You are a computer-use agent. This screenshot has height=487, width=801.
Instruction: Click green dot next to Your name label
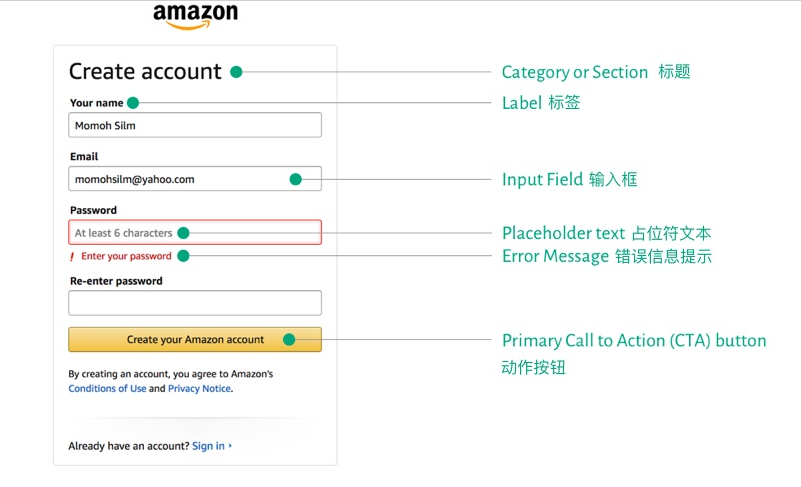click(133, 103)
